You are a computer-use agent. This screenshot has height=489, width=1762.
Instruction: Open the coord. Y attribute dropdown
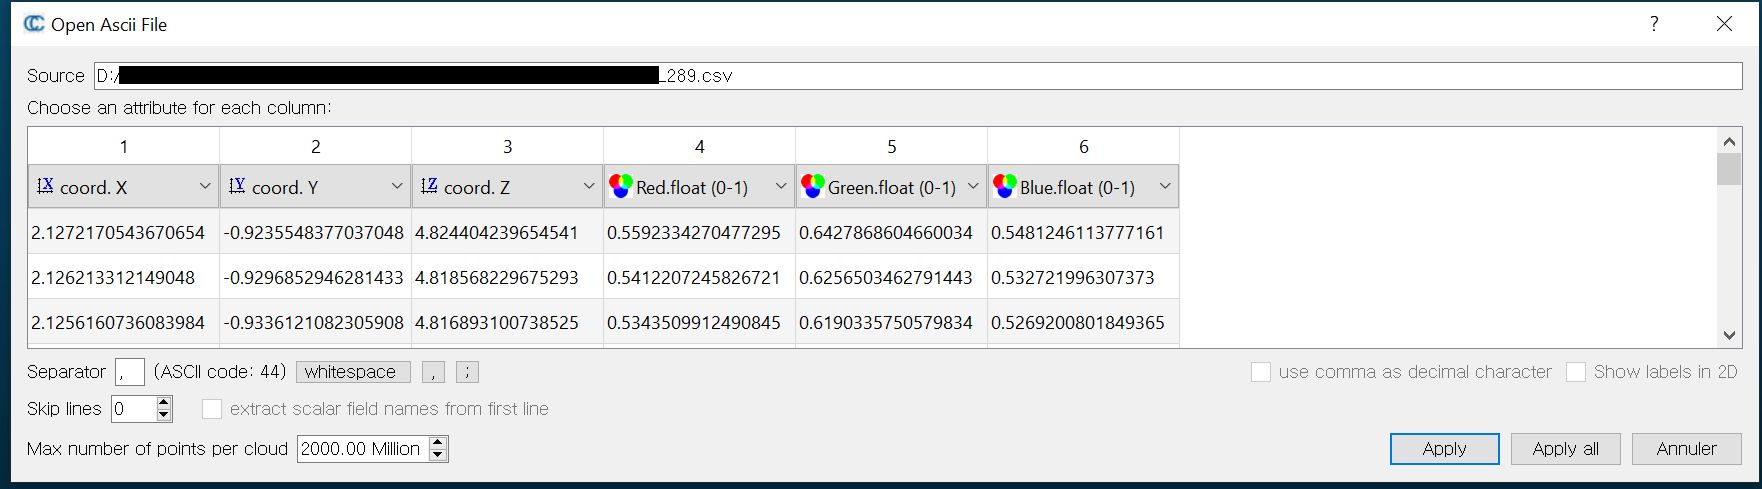coord(316,187)
